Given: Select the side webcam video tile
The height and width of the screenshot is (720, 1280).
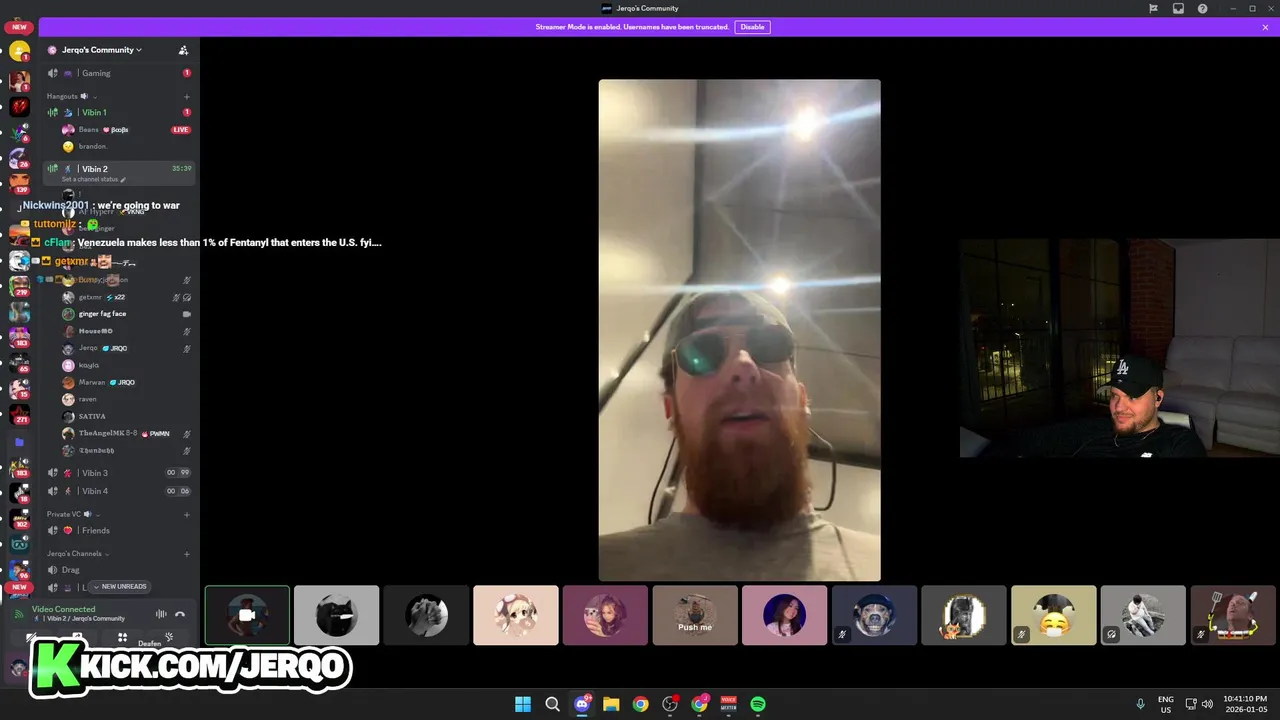Looking at the screenshot, I should tap(1119, 348).
